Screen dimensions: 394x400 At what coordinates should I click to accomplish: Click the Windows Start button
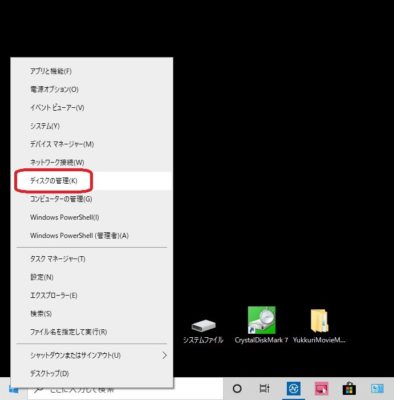tap(13, 389)
